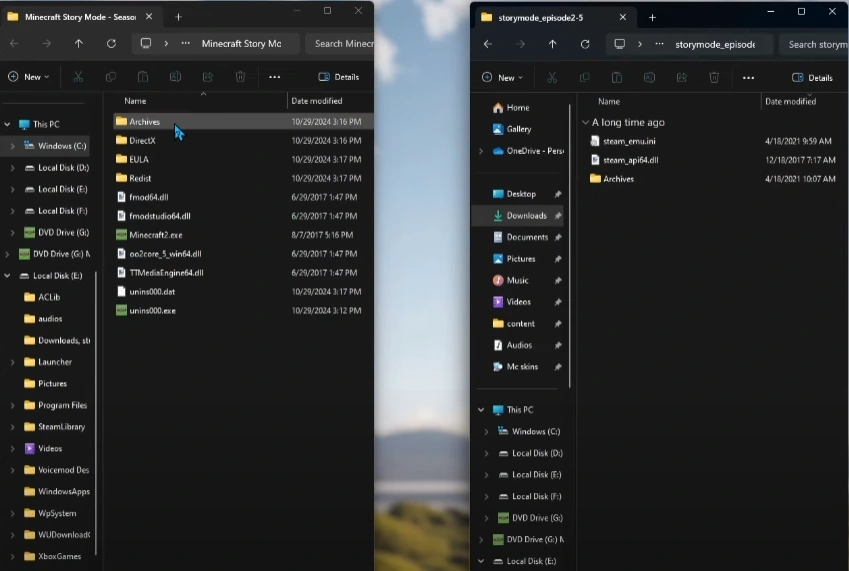Open New dropdown in left window
Viewport: 849px width, 571px height.
point(29,77)
